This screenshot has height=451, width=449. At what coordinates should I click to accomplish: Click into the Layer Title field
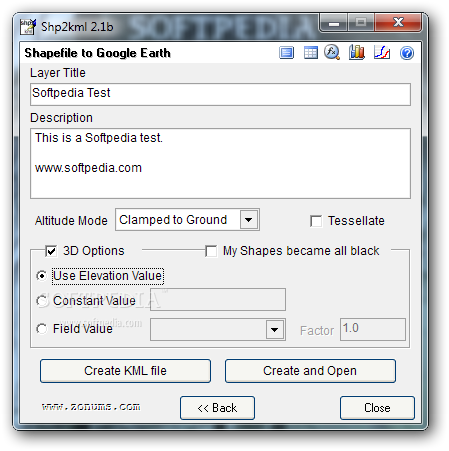point(220,95)
